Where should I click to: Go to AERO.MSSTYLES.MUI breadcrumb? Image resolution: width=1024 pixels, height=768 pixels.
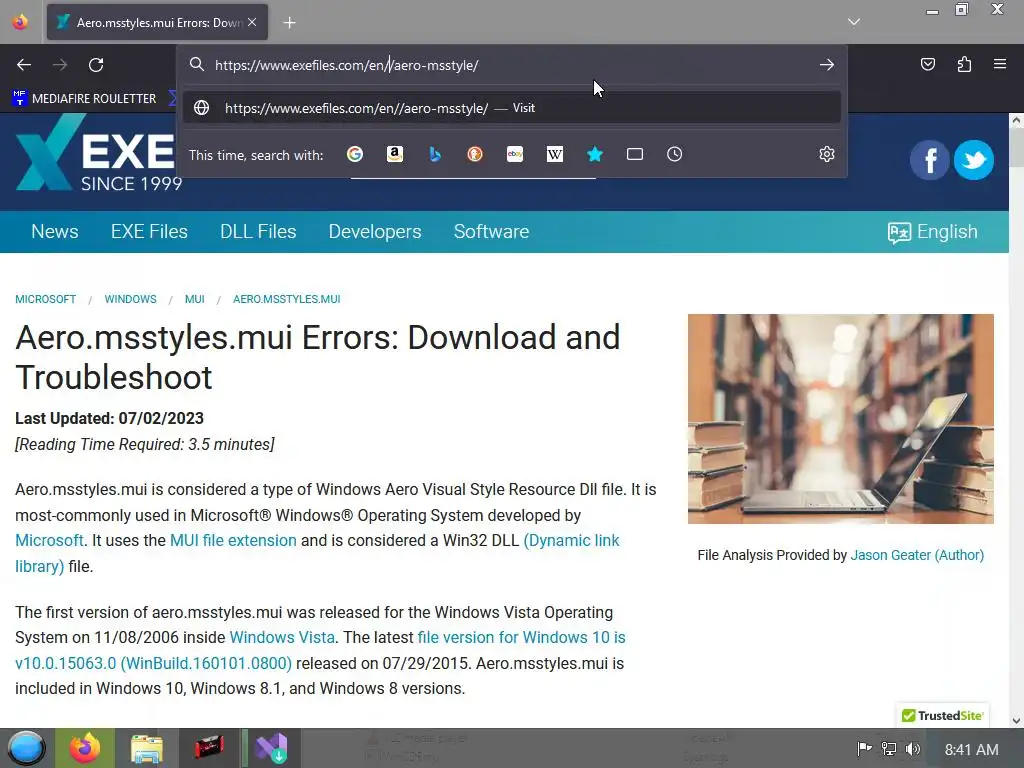pos(287,299)
